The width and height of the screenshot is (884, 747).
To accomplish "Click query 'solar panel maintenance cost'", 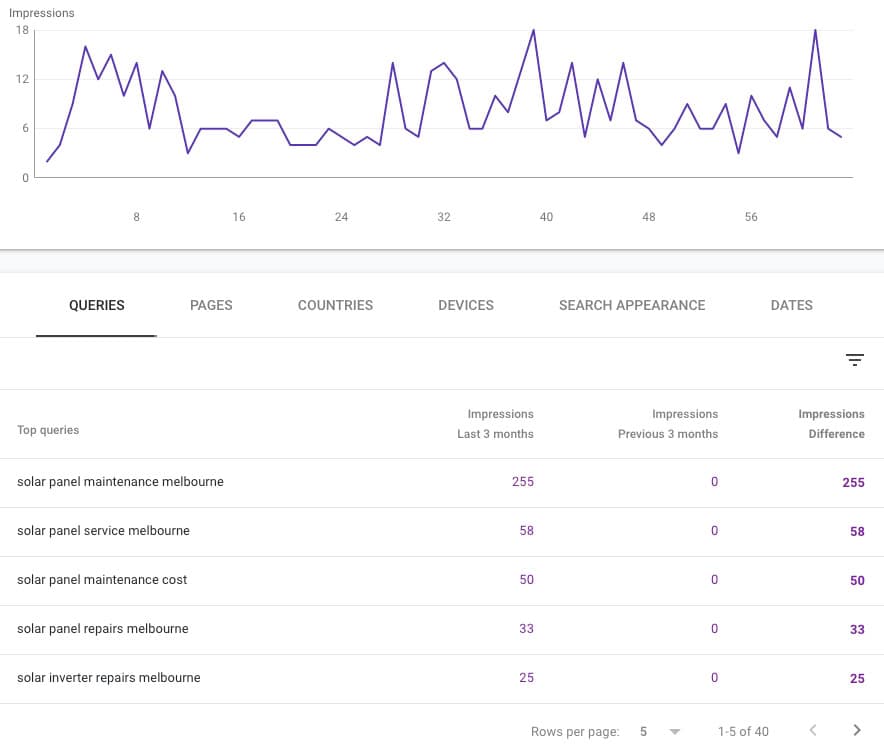I will point(102,580).
